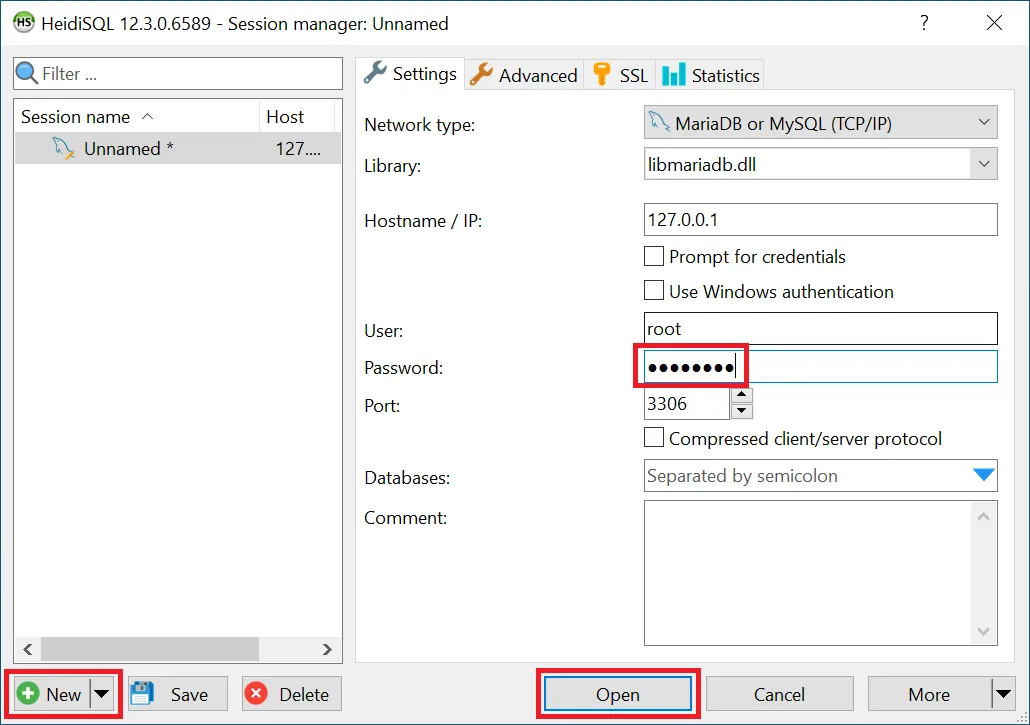Screen dimensions: 1030x725
Task: Enable Prompt for credentials checkbox
Action: tap(654, 257)
